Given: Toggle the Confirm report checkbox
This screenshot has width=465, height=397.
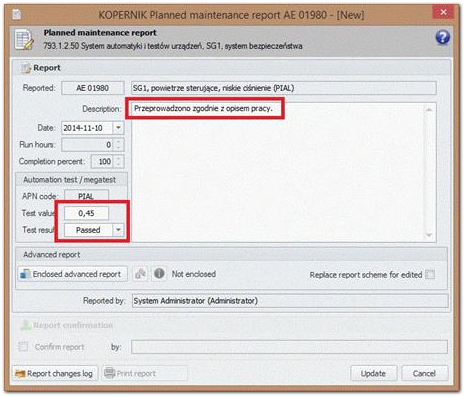Looking at the screenshot, I should pos(23,347).
